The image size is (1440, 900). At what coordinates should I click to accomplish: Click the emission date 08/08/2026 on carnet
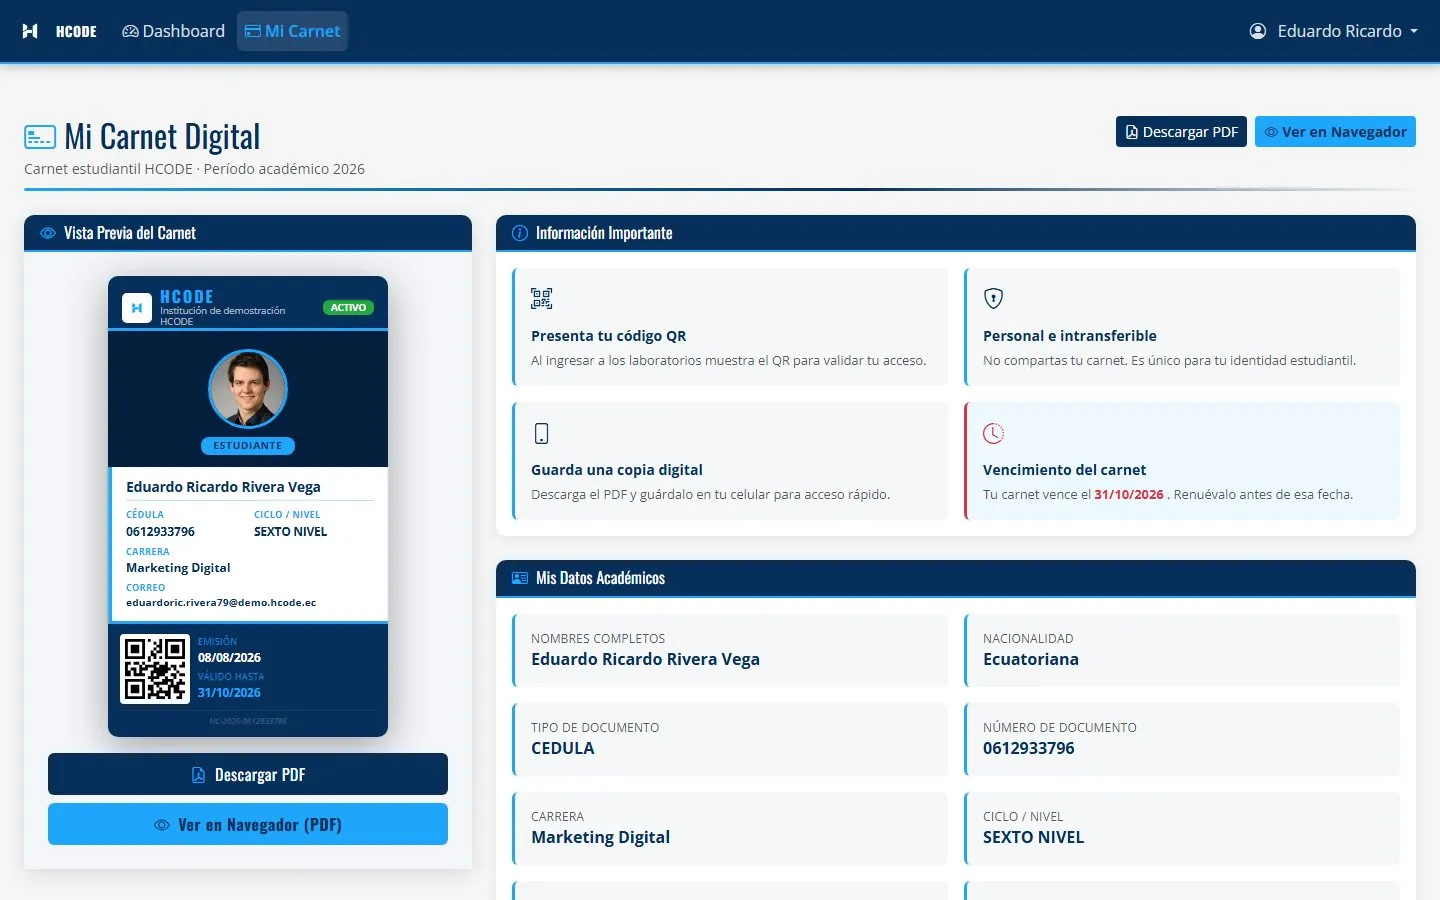pos(229,658)
